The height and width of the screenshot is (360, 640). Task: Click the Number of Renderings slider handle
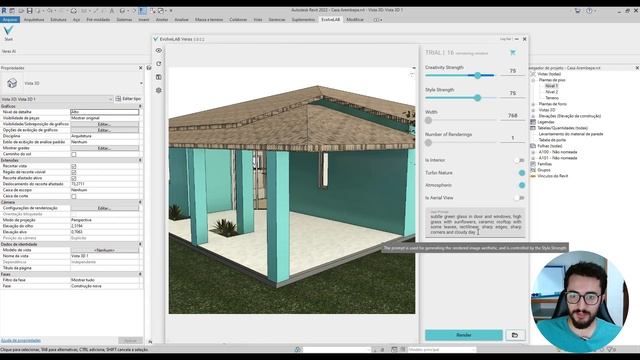[x=428, y=143]
